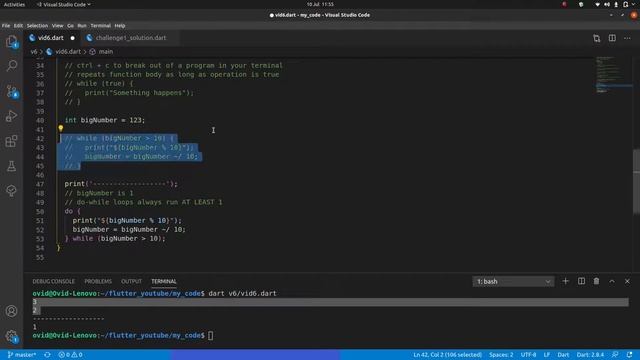Open the clock showing 10 Jul 11:55

[320, 4]
